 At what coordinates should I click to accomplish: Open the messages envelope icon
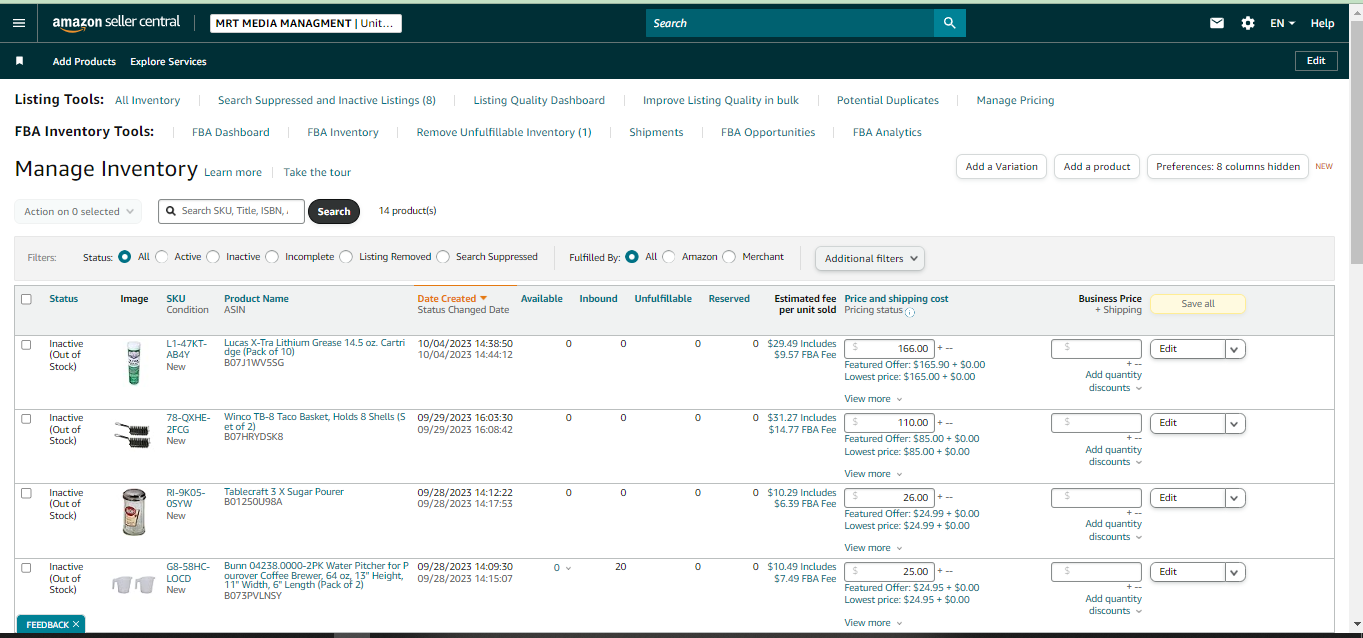1217,23
